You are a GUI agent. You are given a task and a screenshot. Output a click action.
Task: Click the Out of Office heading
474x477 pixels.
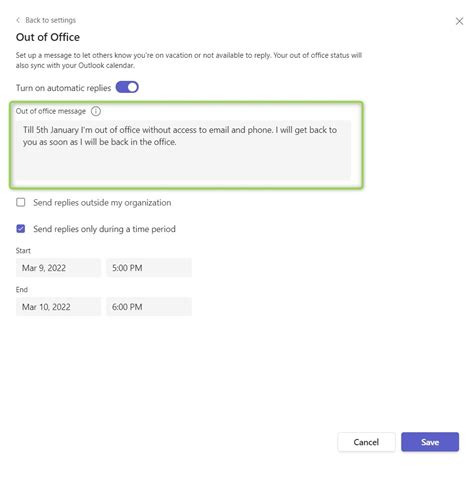pos(48,37)
